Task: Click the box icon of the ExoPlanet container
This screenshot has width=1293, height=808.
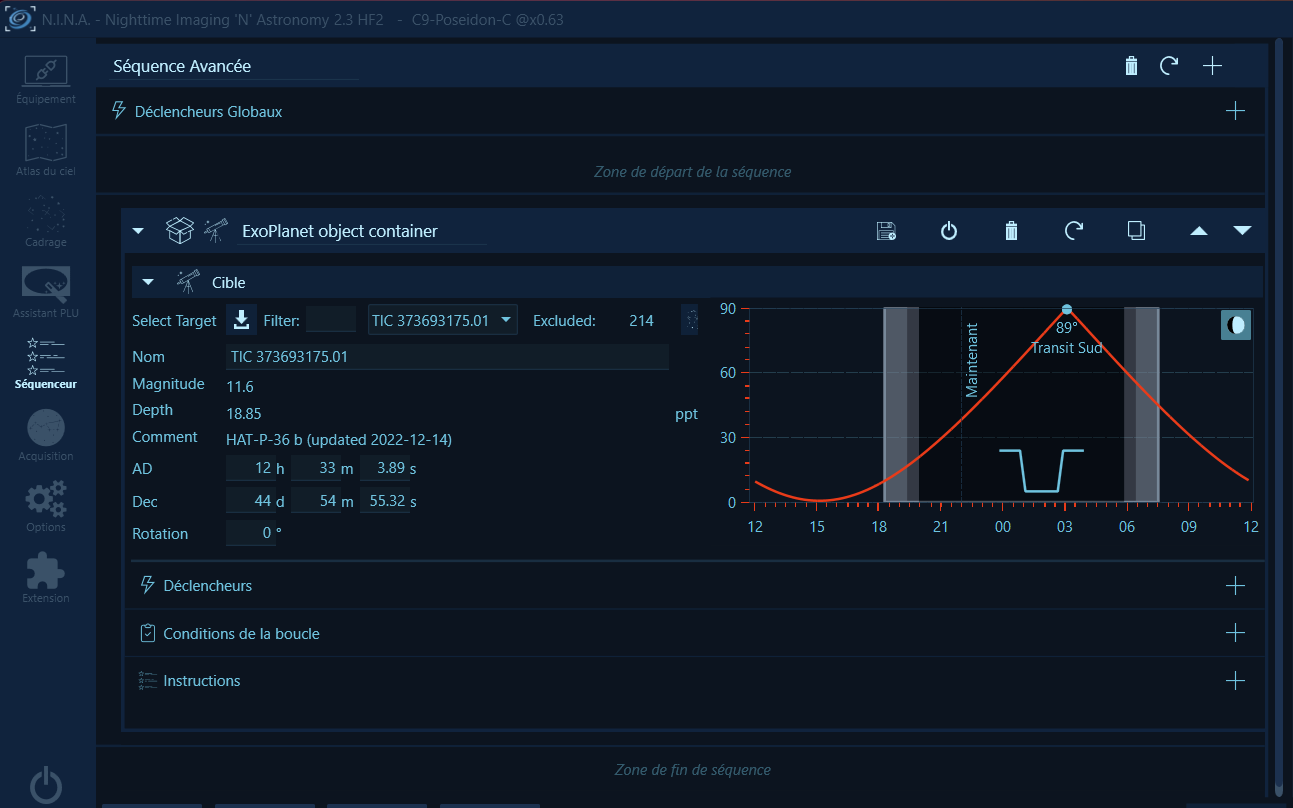Action: [179, 231]
